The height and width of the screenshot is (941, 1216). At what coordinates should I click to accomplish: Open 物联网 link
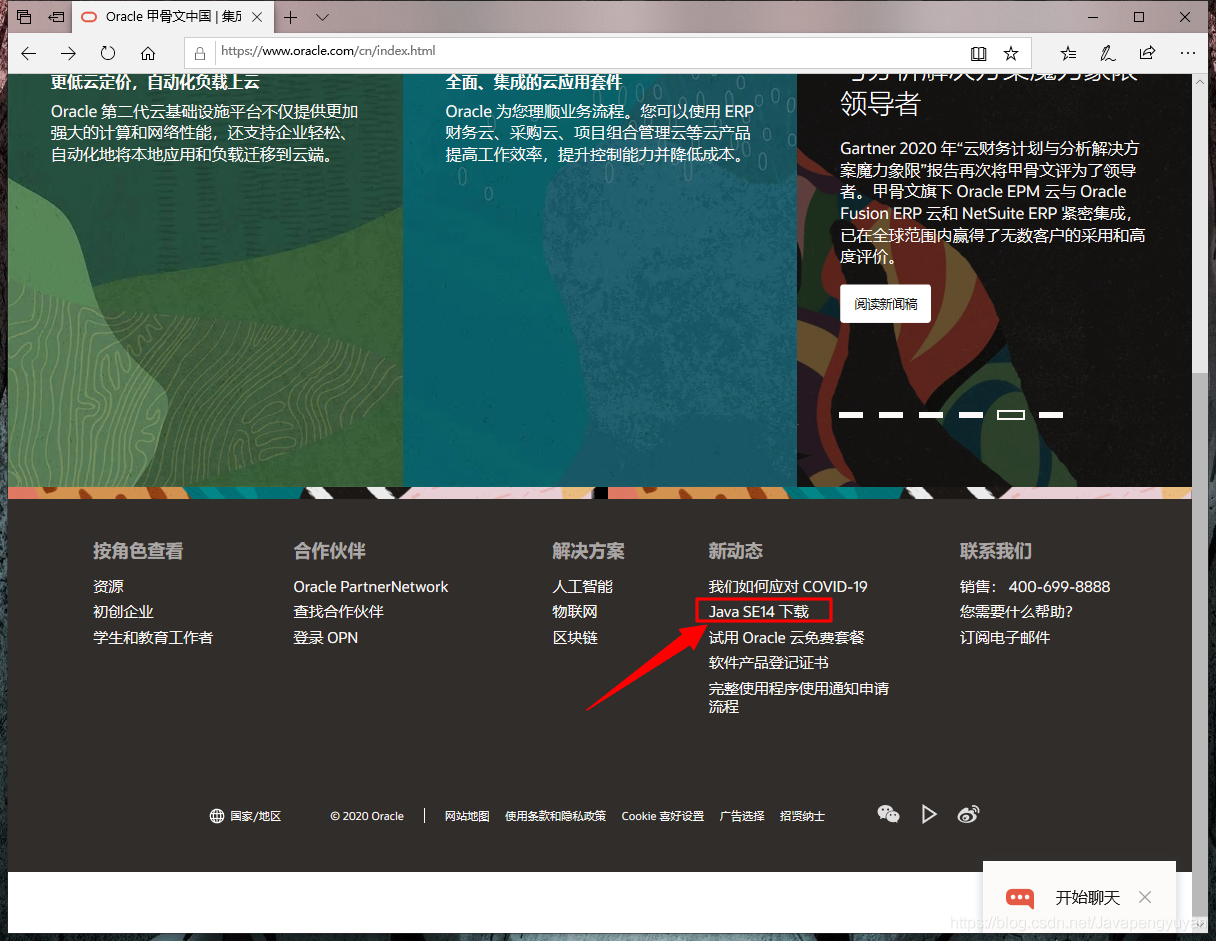[x=575, y=612]
